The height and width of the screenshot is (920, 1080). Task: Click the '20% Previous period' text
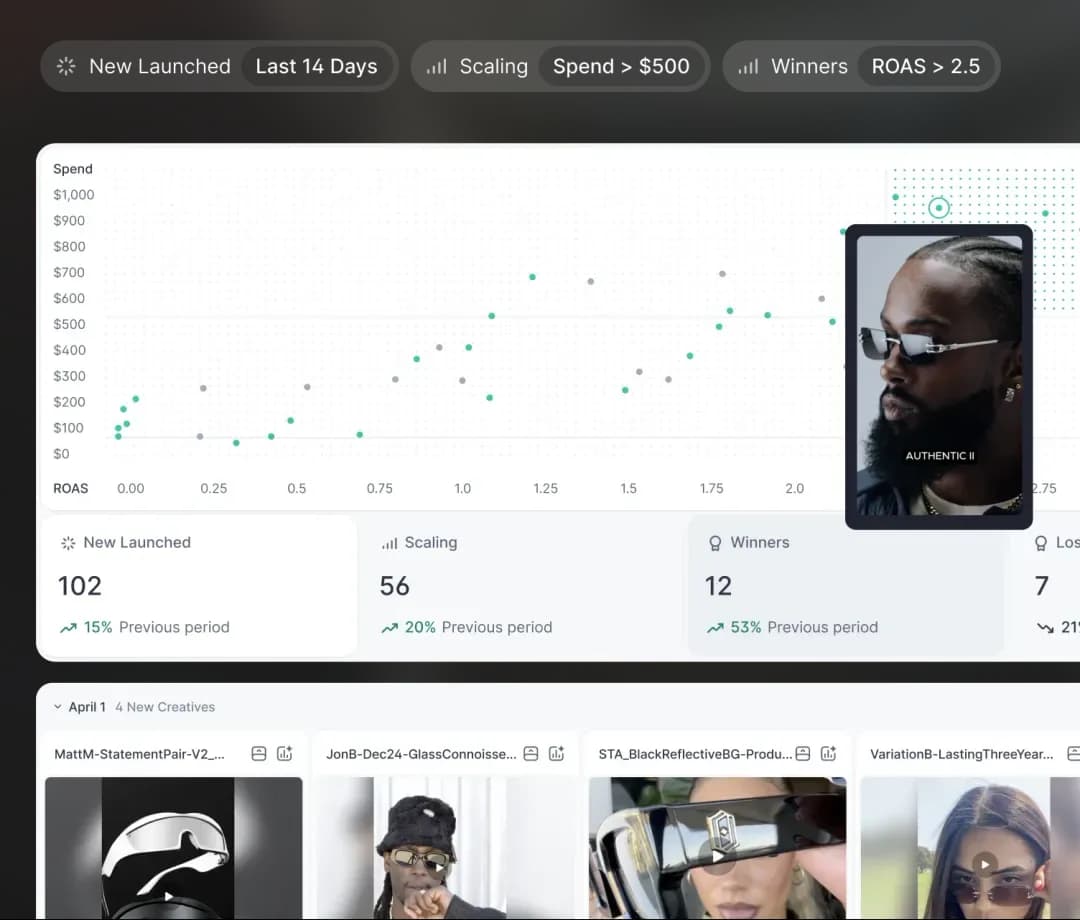(x=478, y=627)
